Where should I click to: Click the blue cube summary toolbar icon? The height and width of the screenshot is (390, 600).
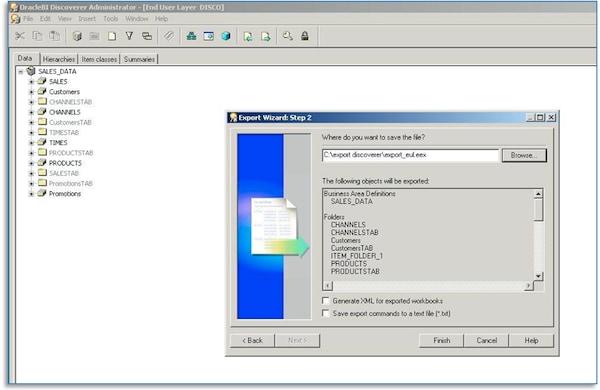(226, 36)
